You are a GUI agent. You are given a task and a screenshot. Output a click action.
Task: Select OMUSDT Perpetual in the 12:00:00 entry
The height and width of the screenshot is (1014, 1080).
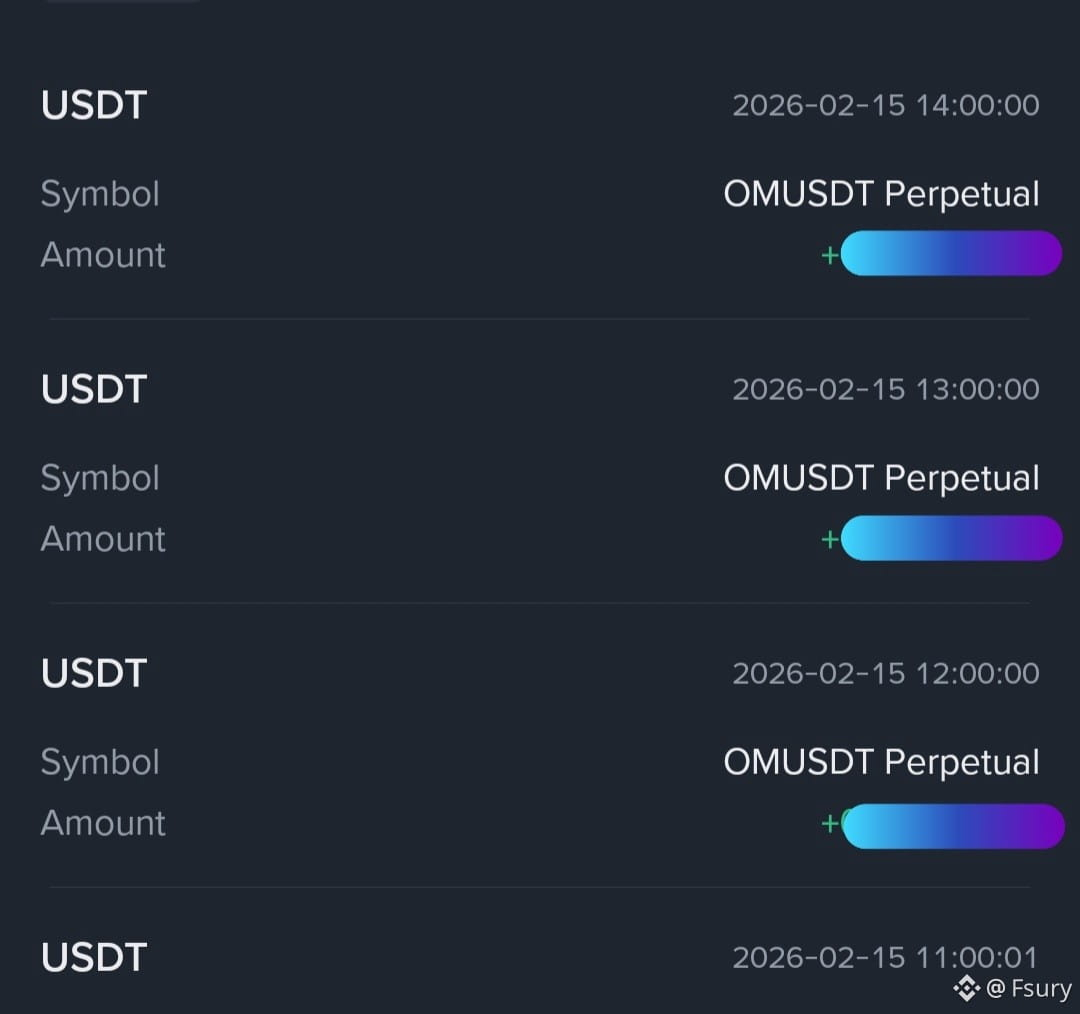pos(881,762)
